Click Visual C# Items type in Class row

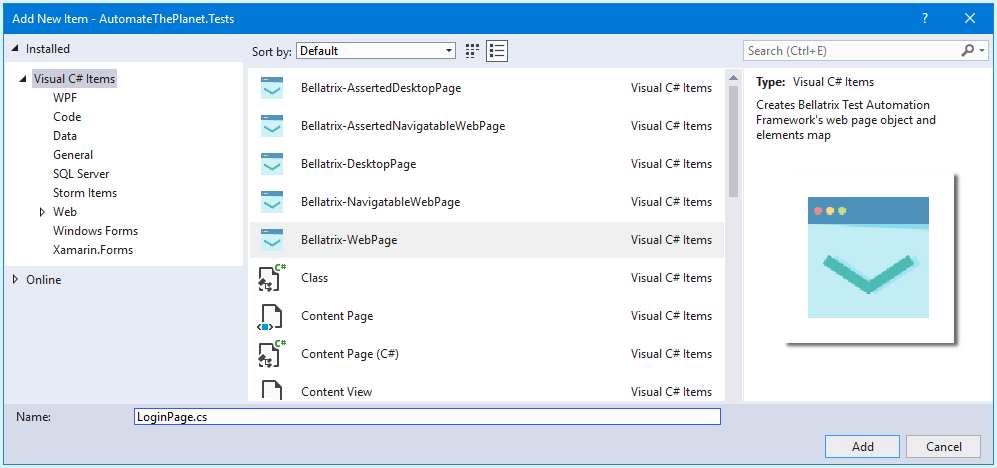(x=671, y=278)
